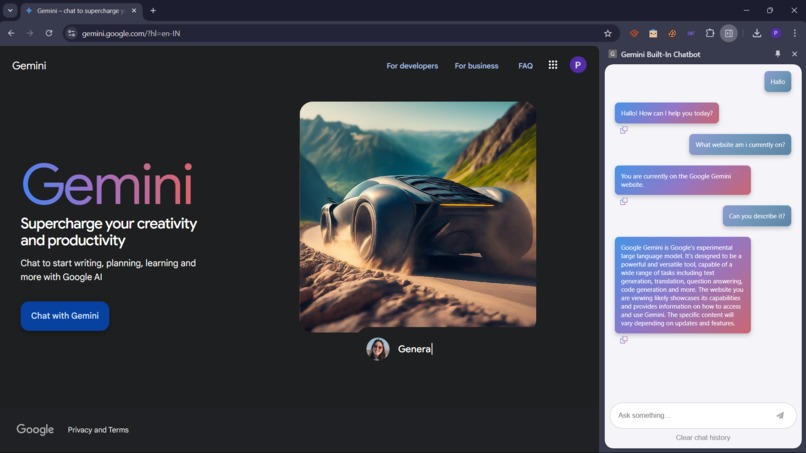Click the address bar URL
806x453 pixels.
[131, 33]
